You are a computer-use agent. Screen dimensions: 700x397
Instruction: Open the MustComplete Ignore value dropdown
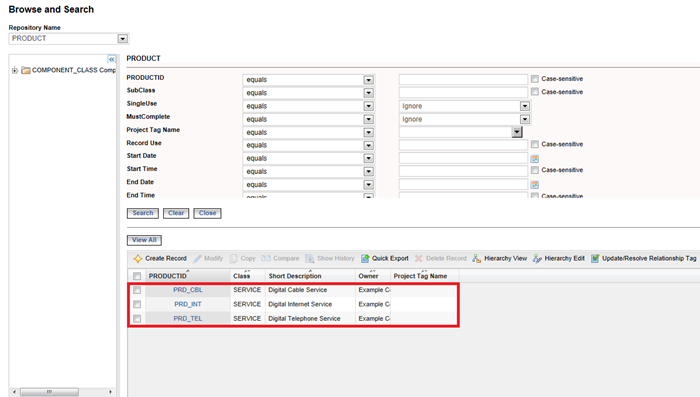point(525,119)
